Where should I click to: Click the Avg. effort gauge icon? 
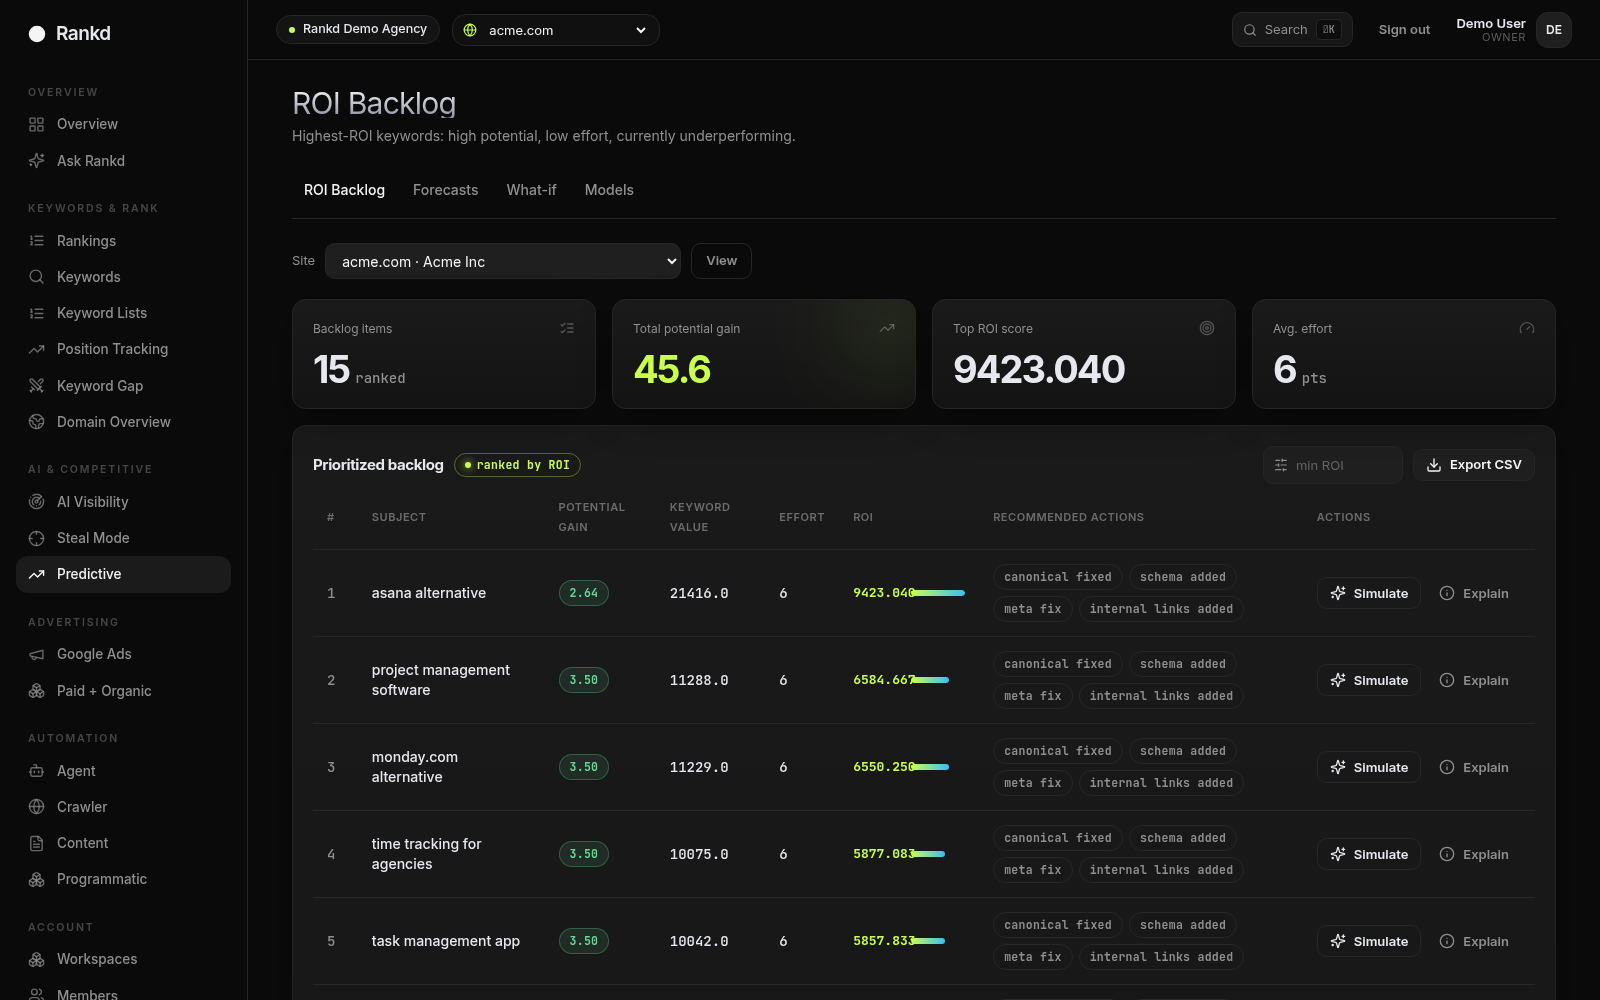click(x=1527, y=328)
